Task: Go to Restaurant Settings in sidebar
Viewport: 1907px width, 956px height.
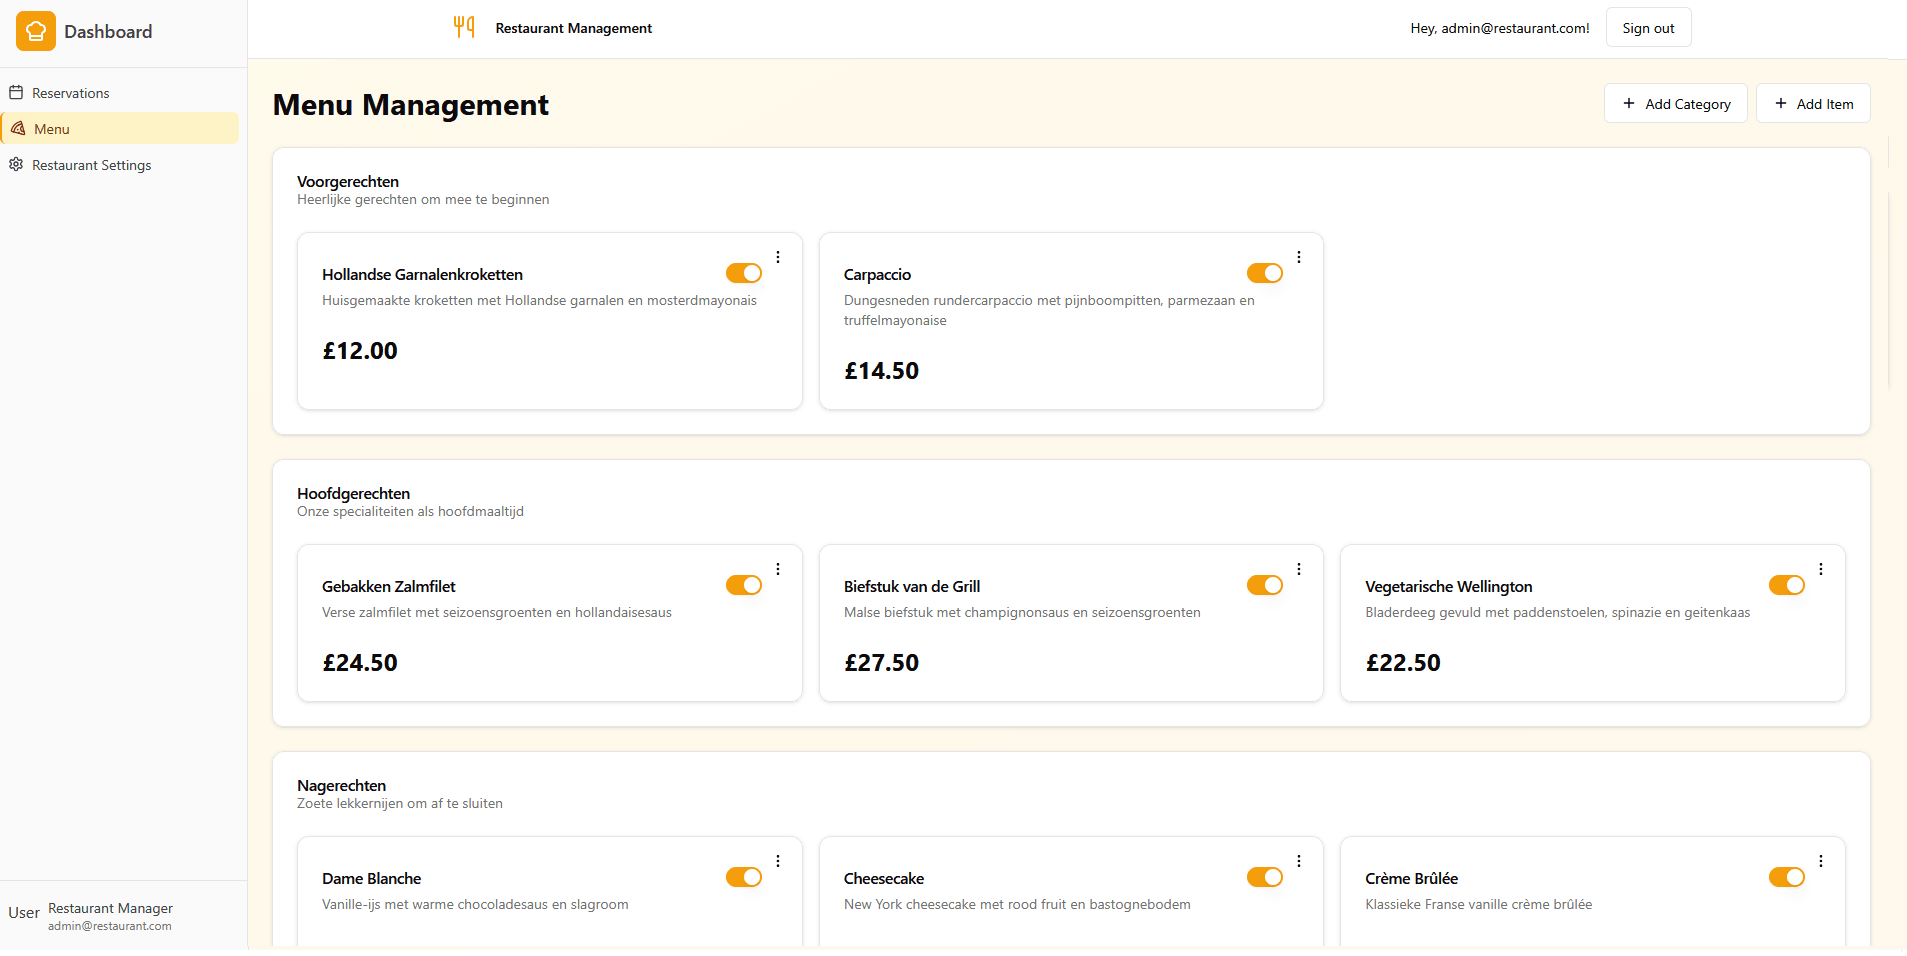Action: 91,165
